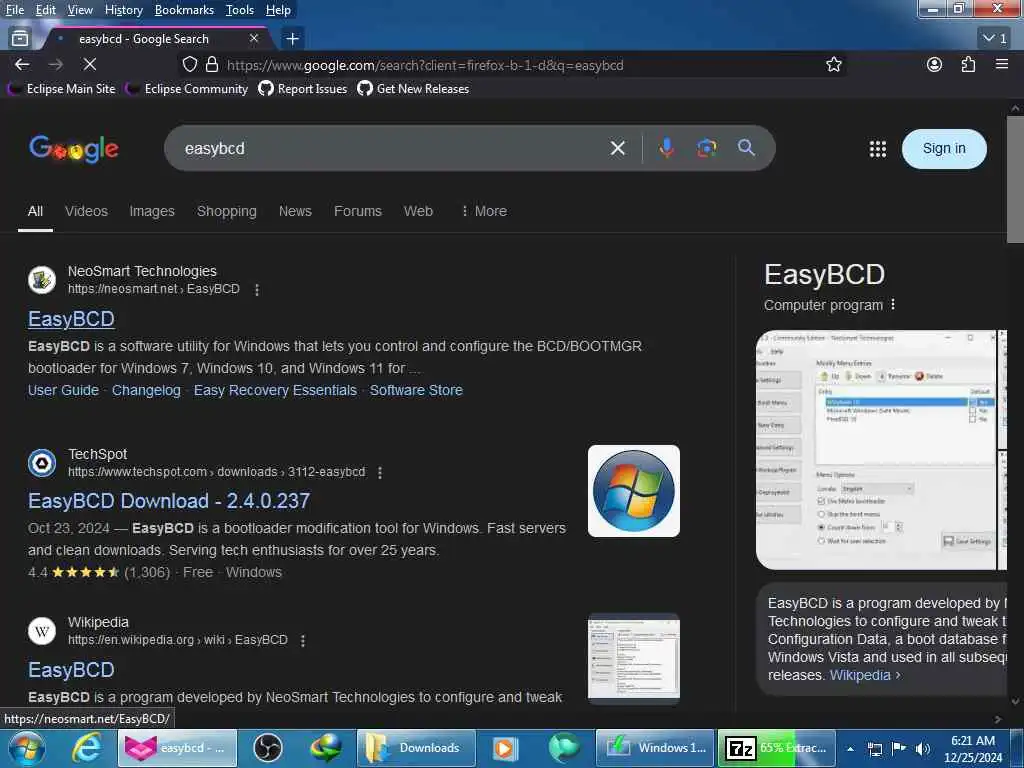List all tabs dropdown arrow
The image size is (1024, 768).
[x=995, y=39]
